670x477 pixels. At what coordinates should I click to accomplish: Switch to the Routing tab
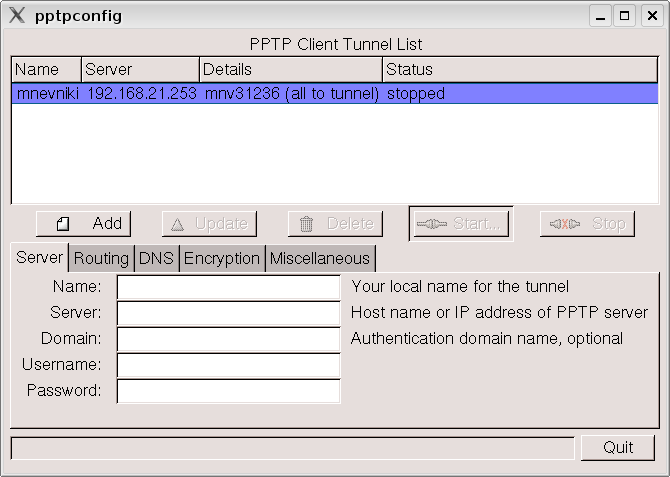tap(101, 258)
